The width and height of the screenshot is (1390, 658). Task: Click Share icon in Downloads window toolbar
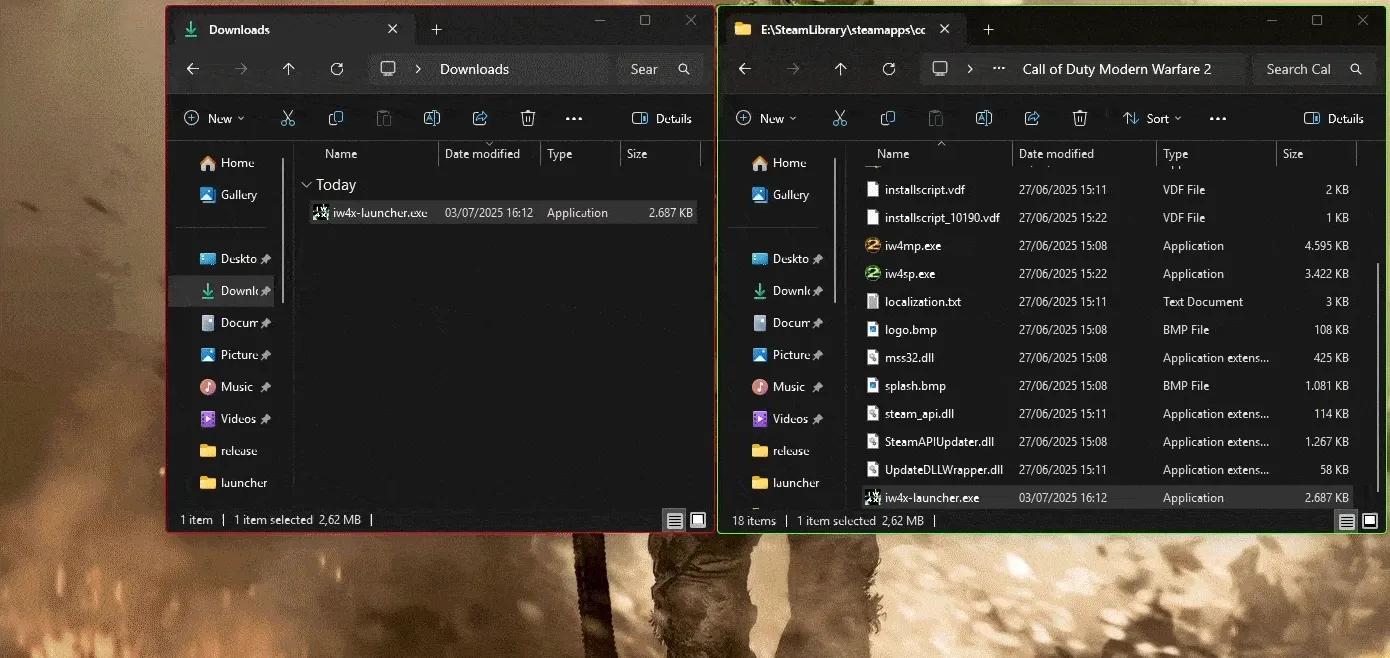(480, 118)
